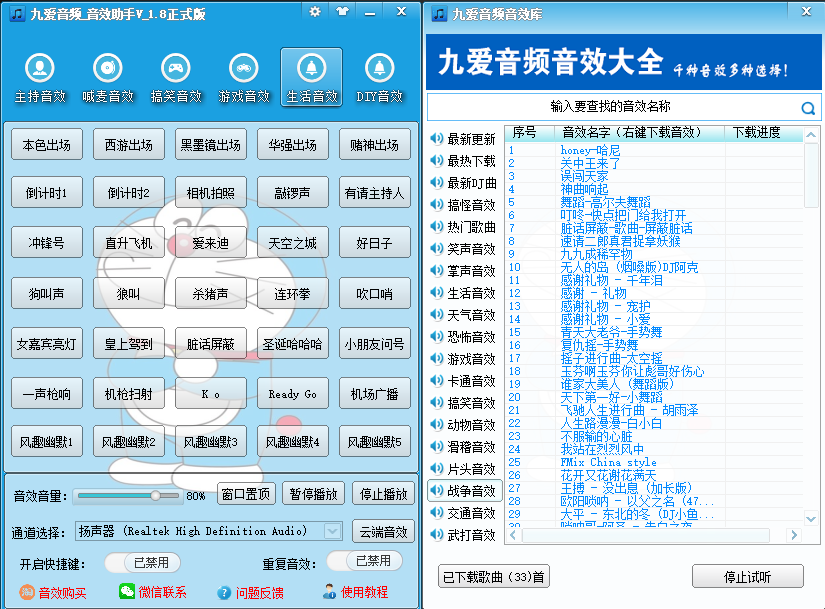This screenshot has height=609, width=825.
Task: Play the Ready Go sound effect
Action: (293, 394)
